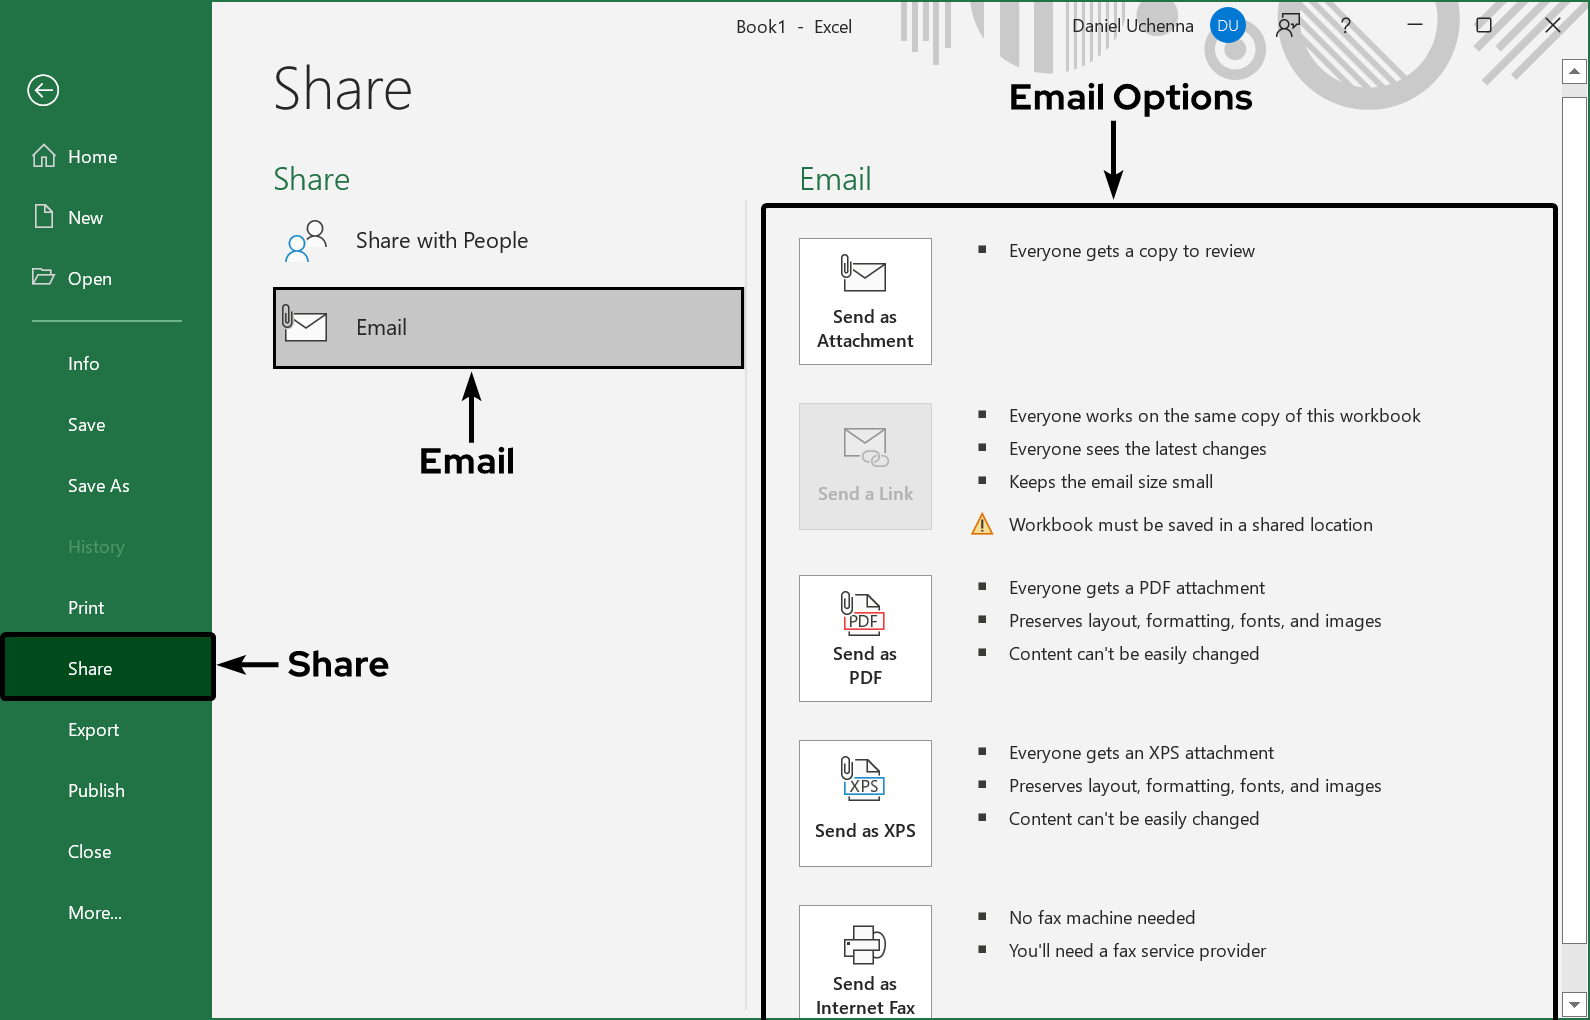The image size is (1590, 1020).
Task: Click the Daniel Uchenna account name
Action: [x=1132, y=26]
